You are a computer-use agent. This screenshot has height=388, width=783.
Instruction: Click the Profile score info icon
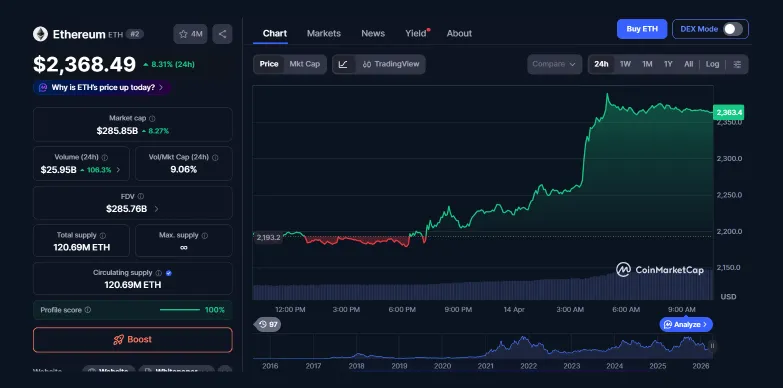(88, 310)
